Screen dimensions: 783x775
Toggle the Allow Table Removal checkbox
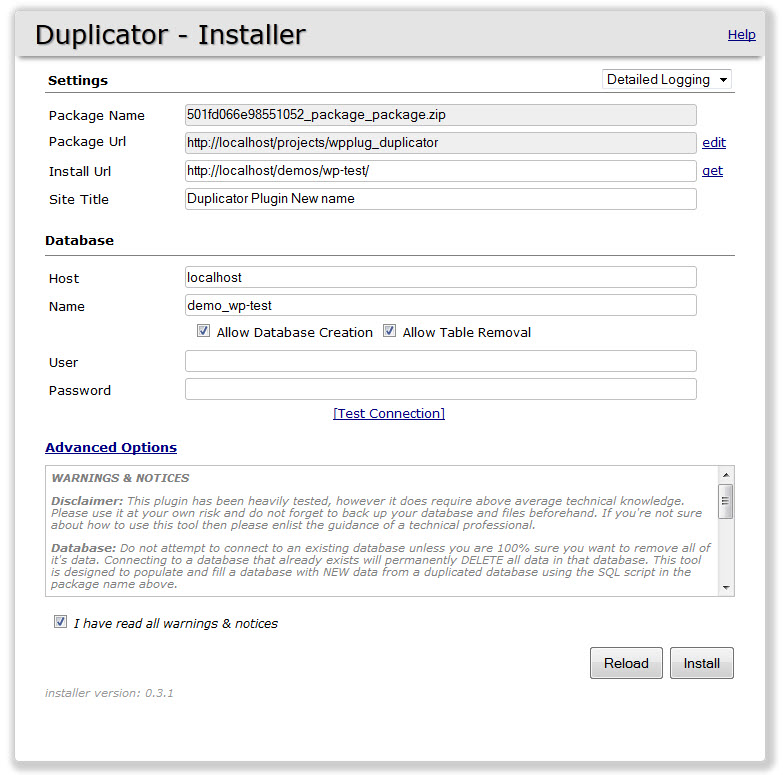390,331
